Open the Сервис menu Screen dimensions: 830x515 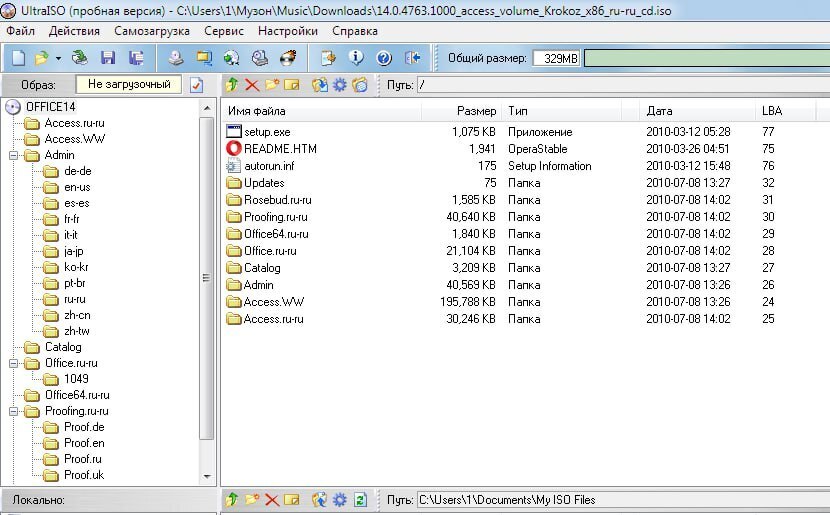(224, 31)
